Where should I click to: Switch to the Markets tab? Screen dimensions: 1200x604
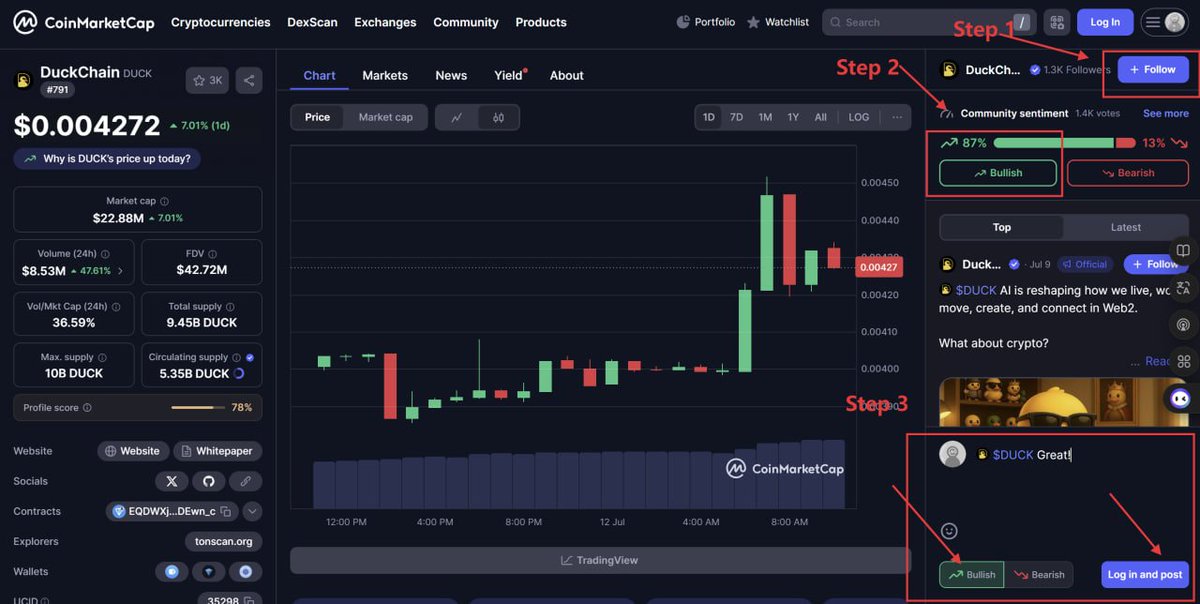[x=385, y=75]
